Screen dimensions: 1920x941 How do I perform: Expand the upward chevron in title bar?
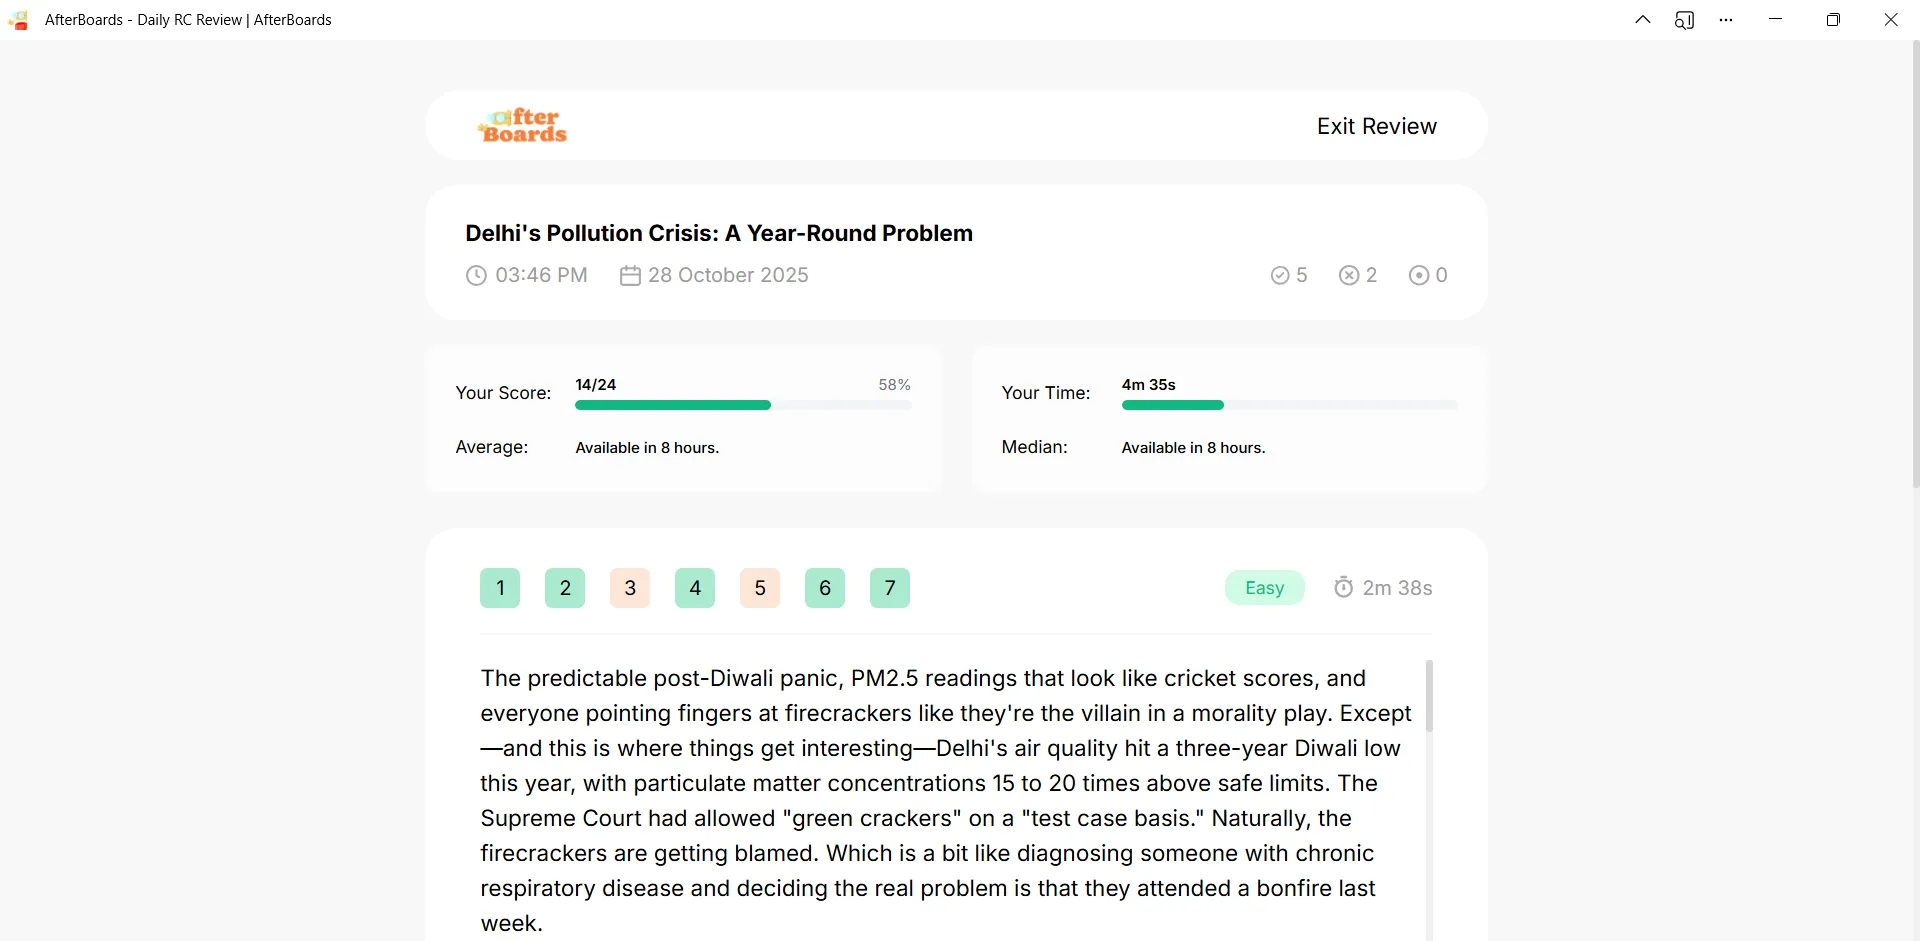point(1643,19)
